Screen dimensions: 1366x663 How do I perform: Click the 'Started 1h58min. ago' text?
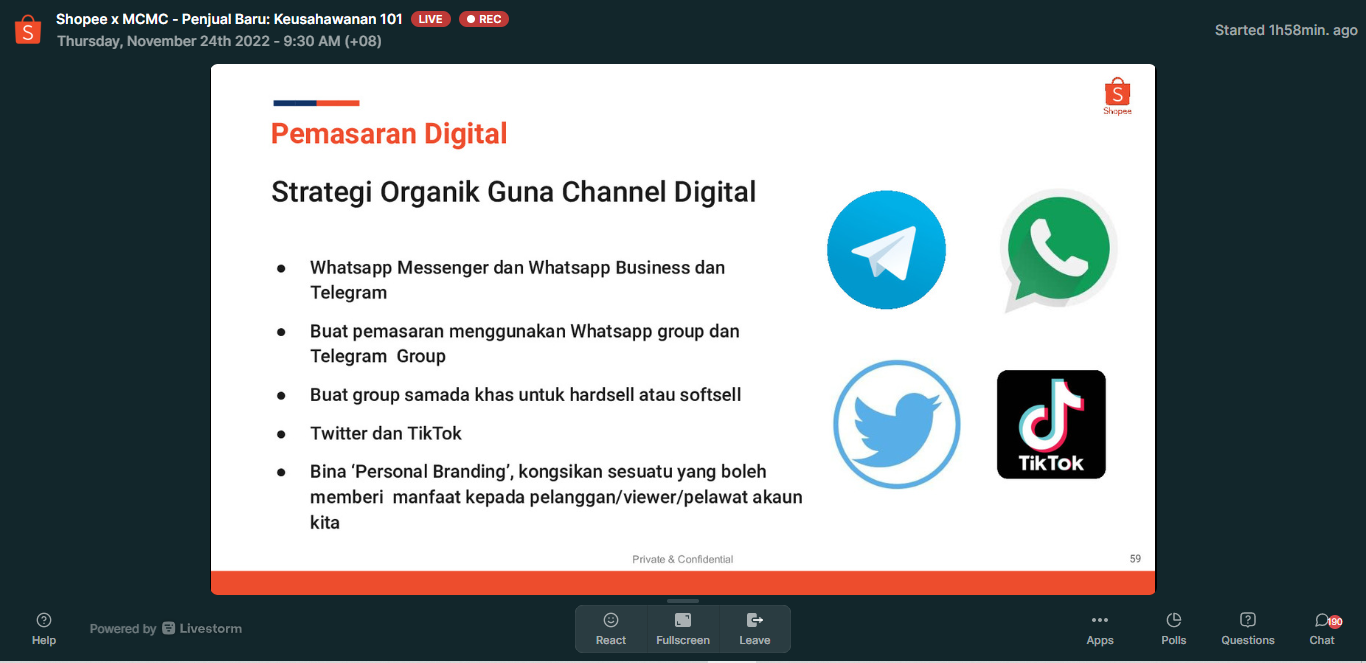pyautogui.click(x=1286, y=30)
